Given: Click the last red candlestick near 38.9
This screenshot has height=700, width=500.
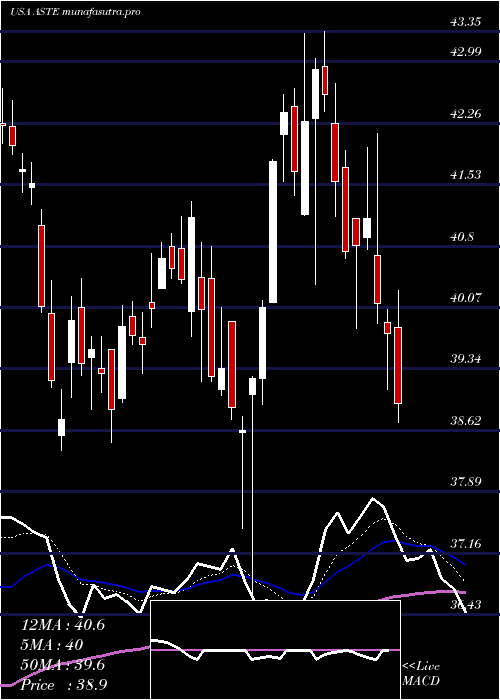Looking at the screenshot, I should click(x=398, y=365).
